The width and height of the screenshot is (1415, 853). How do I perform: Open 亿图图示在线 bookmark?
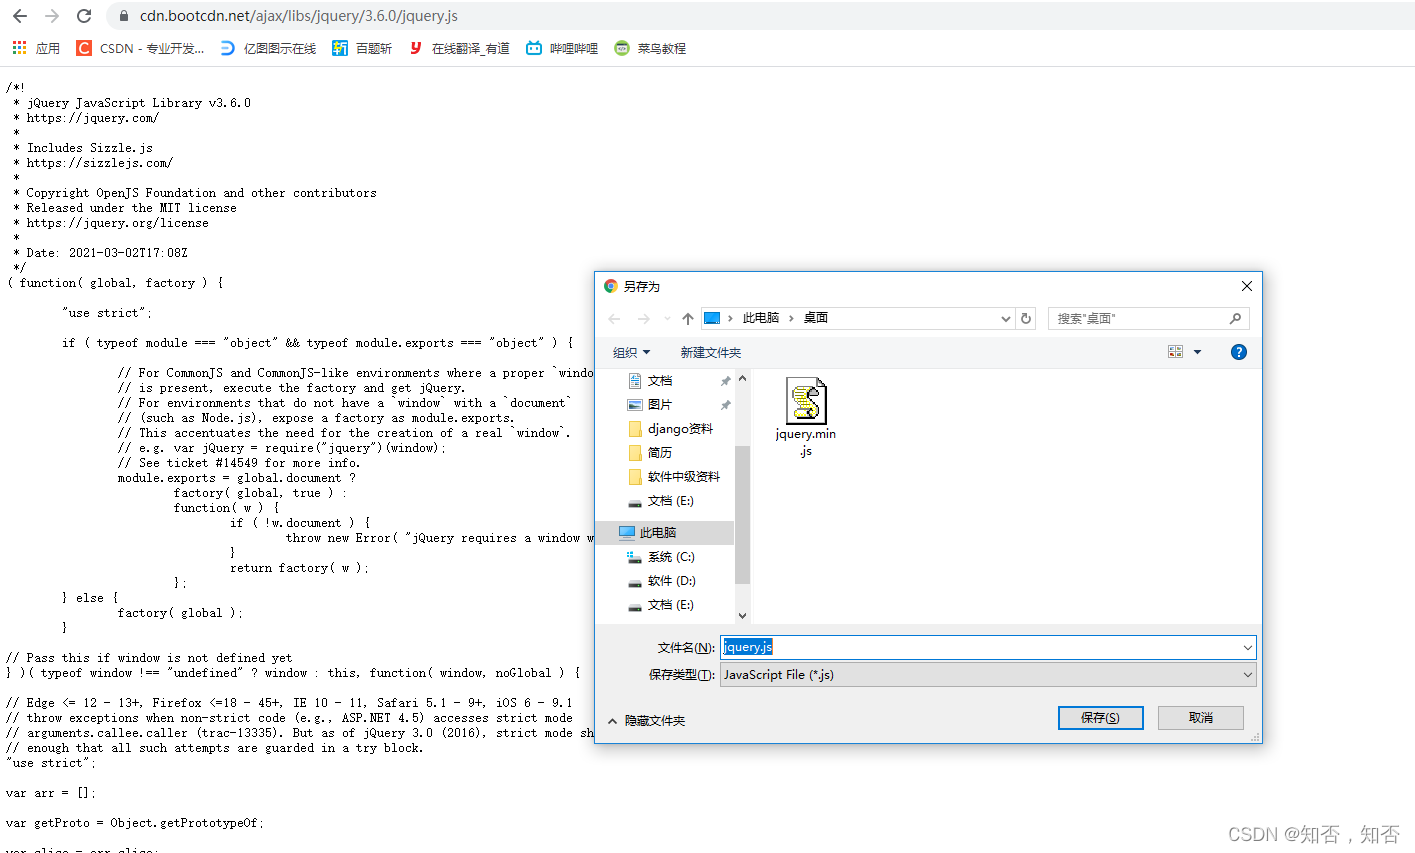(x=268, y=48)
